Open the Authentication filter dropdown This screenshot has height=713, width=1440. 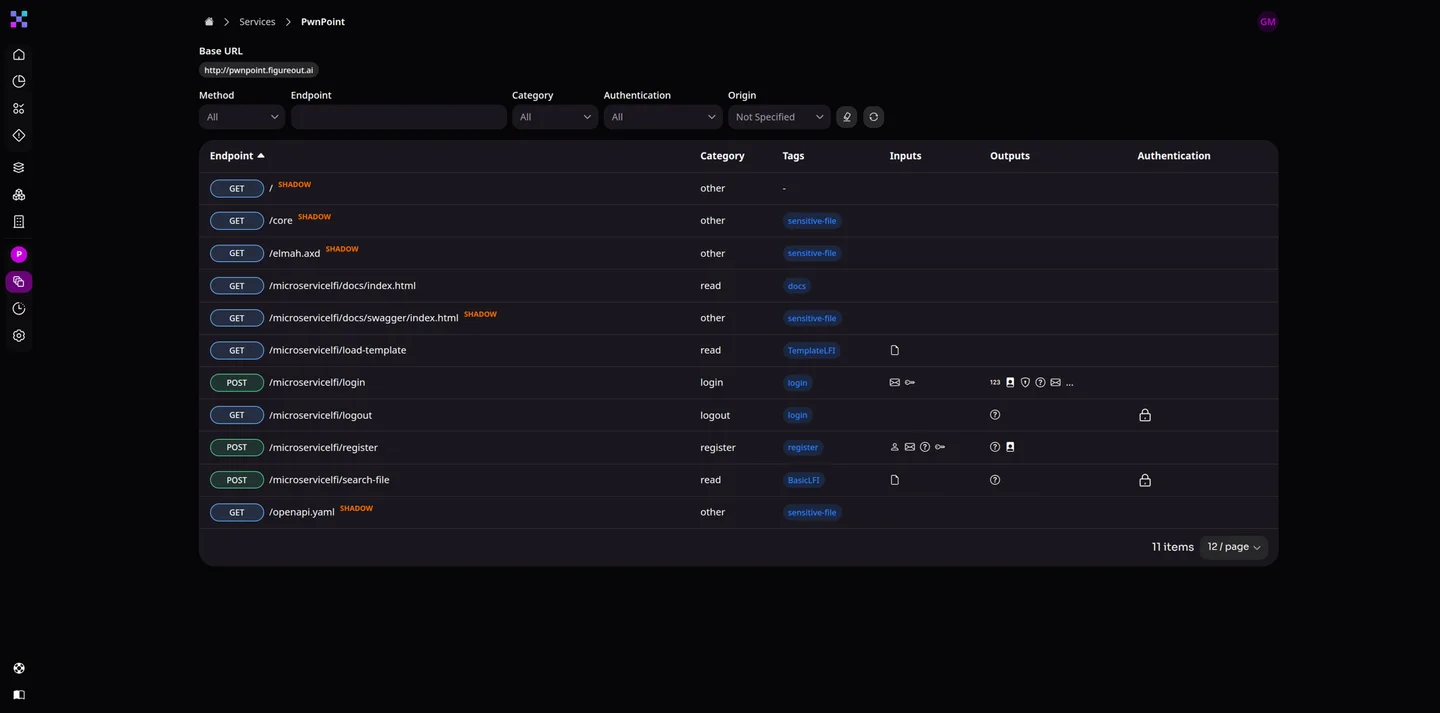coord(662,116)
